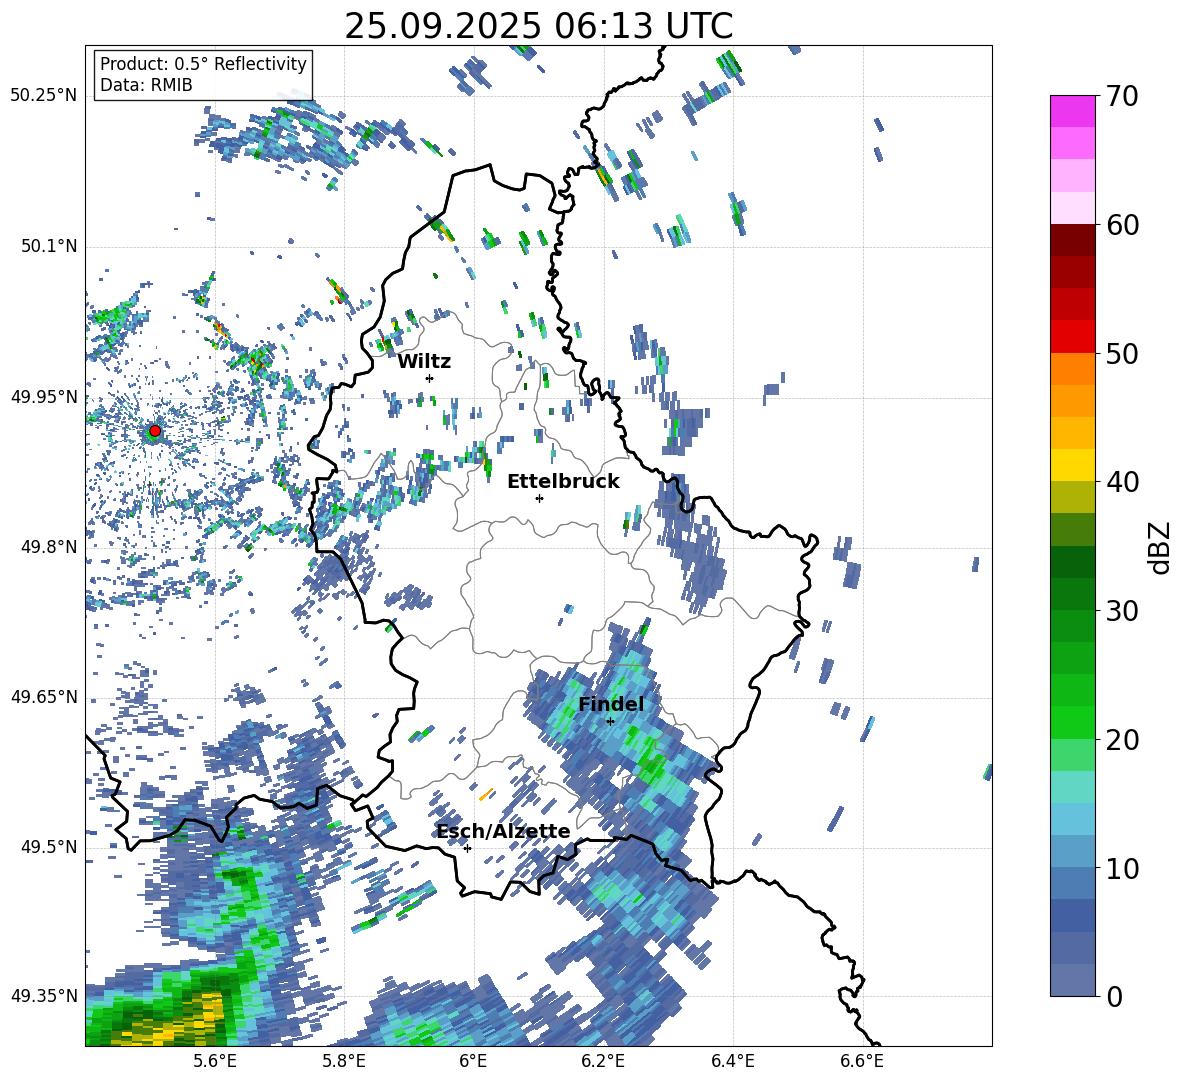Click the orange colorbar segment below 50

(x=1072, y=369)
